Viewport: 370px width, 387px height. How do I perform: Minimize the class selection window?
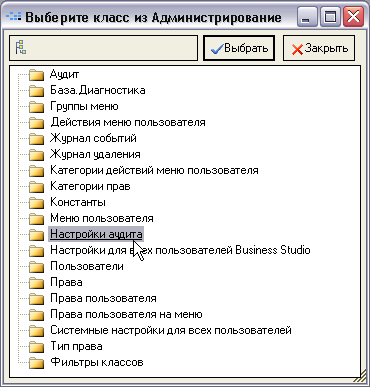307,17
